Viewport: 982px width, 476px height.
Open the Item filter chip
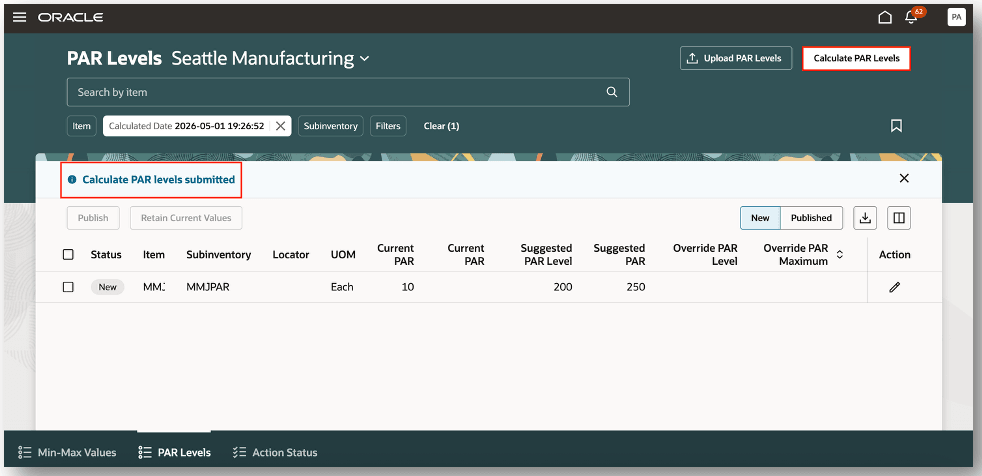click(x=81, y=126)
